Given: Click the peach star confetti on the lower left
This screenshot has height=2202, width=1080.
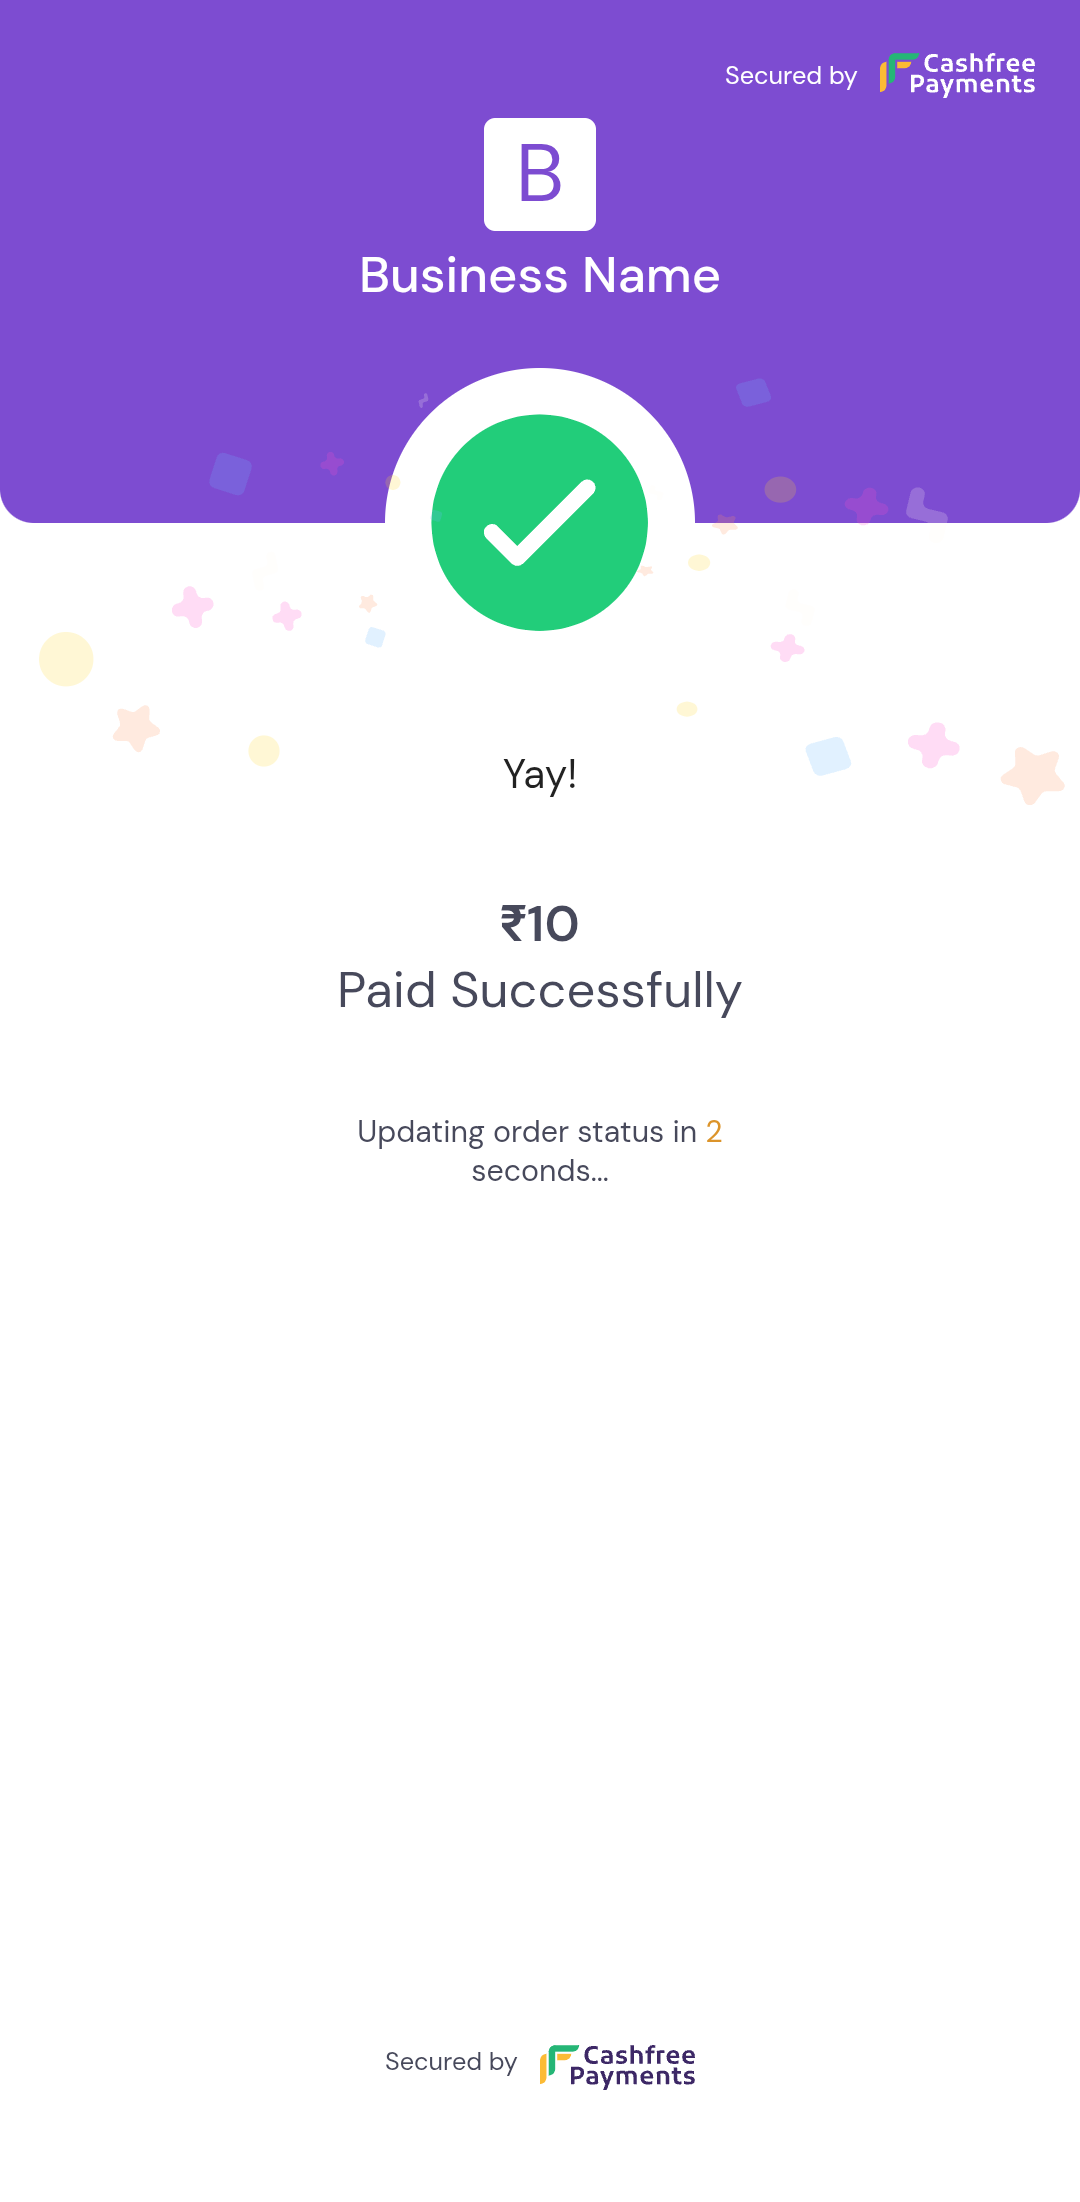Looking at the screenshot, I should pyautogui.click(x=136, y=727).
